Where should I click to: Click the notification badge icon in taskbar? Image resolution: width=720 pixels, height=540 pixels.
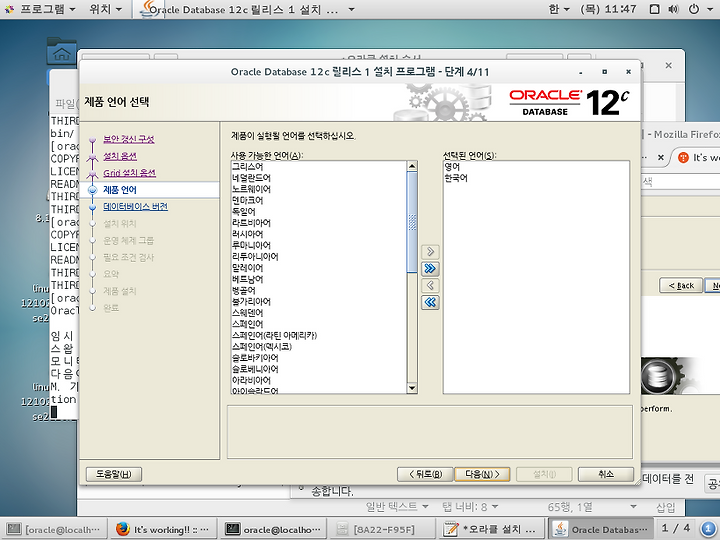pyautogui.click(x=708, y=529)
